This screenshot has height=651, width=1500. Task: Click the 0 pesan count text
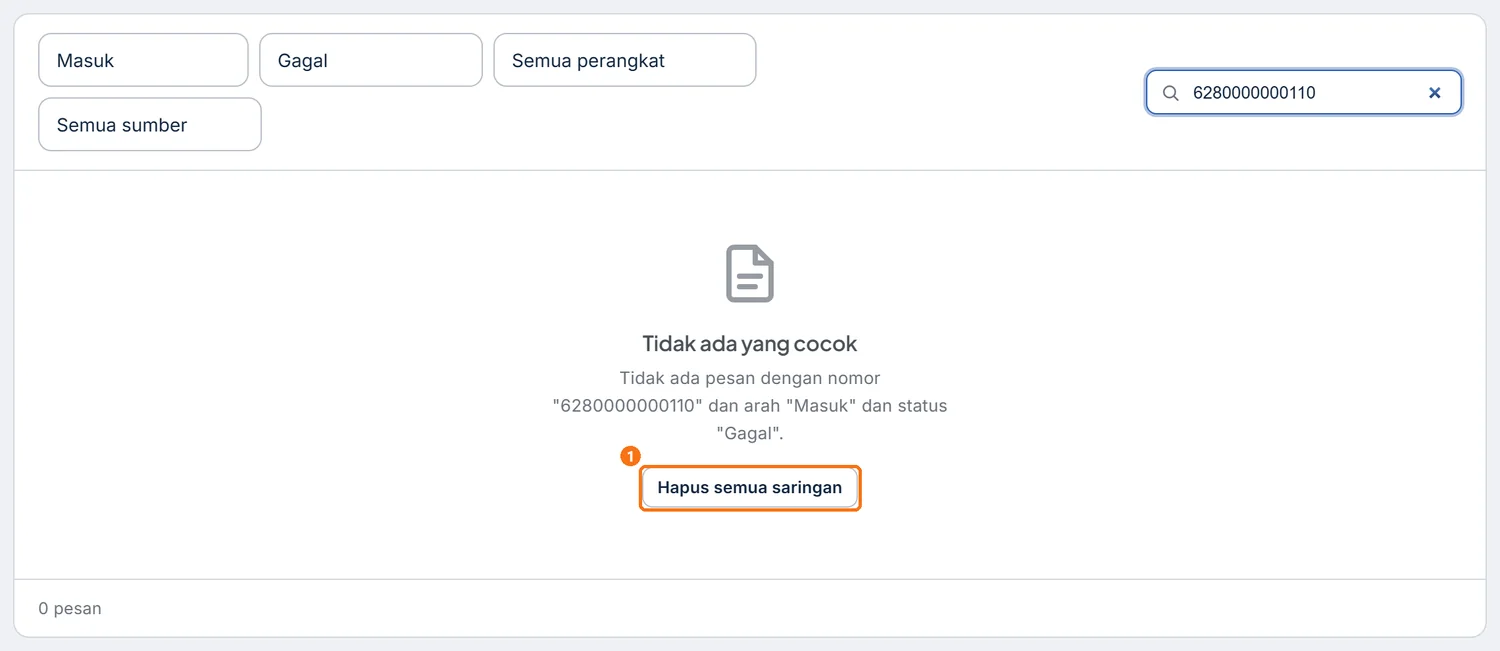click(x=70, y=608)
